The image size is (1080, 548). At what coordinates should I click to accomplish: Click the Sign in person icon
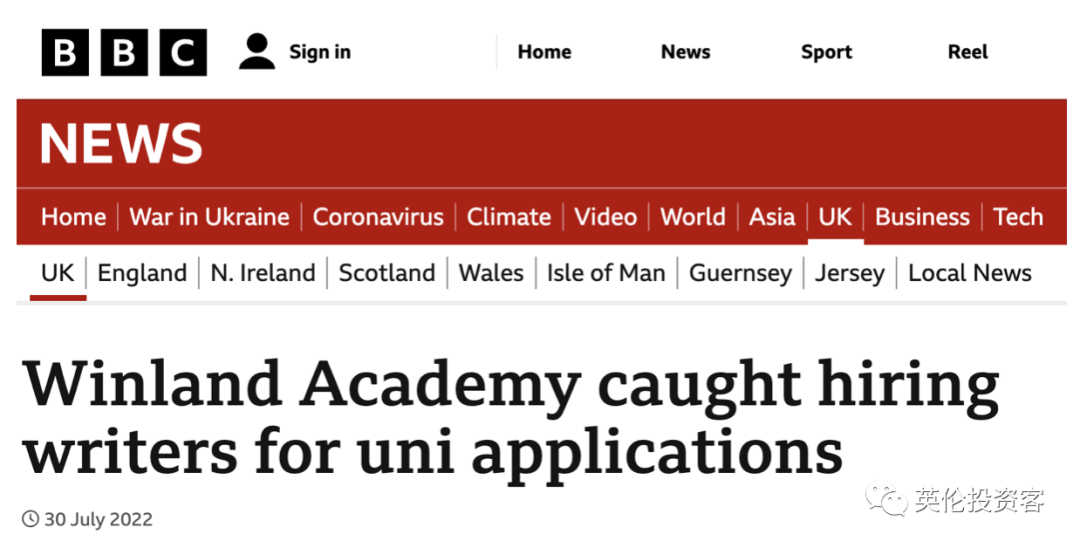point(257,52)
